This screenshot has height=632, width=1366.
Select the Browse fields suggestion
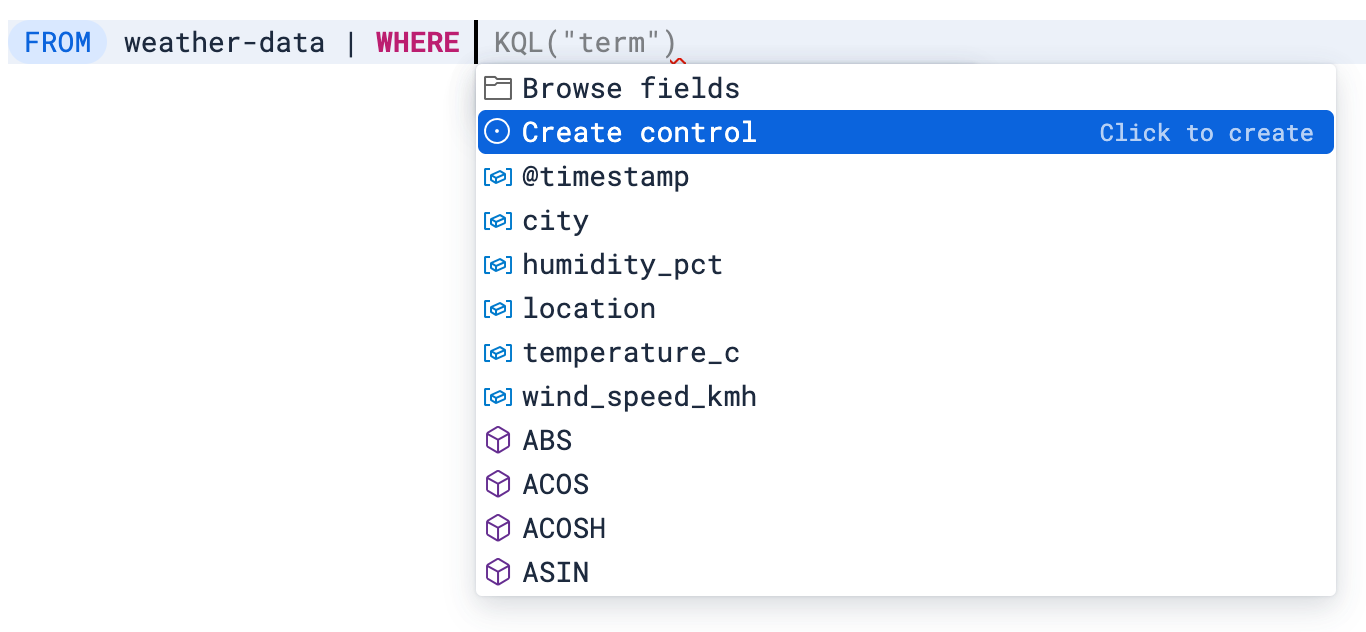[x=630, y=88]
